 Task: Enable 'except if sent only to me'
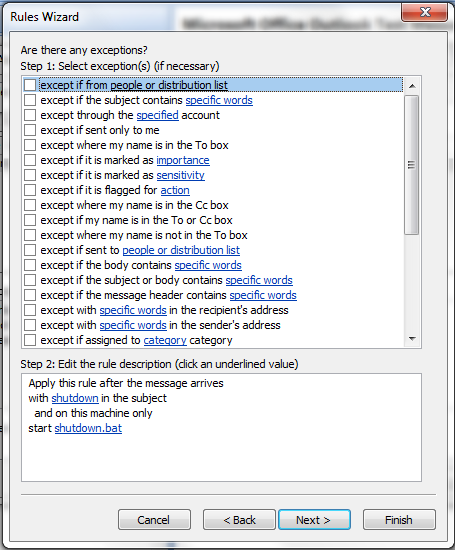point(30,130)
